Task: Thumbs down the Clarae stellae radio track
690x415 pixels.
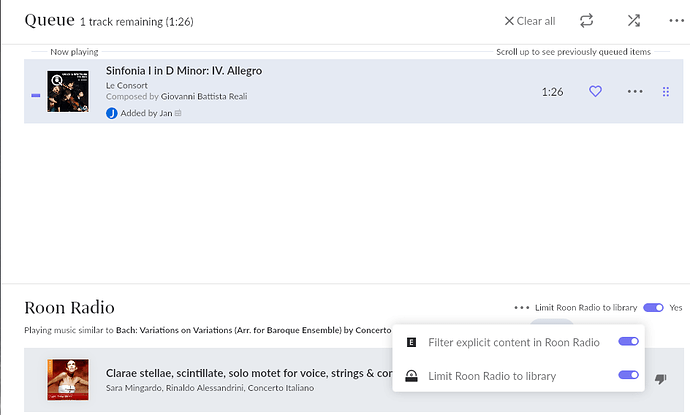Action: point(661,379)
